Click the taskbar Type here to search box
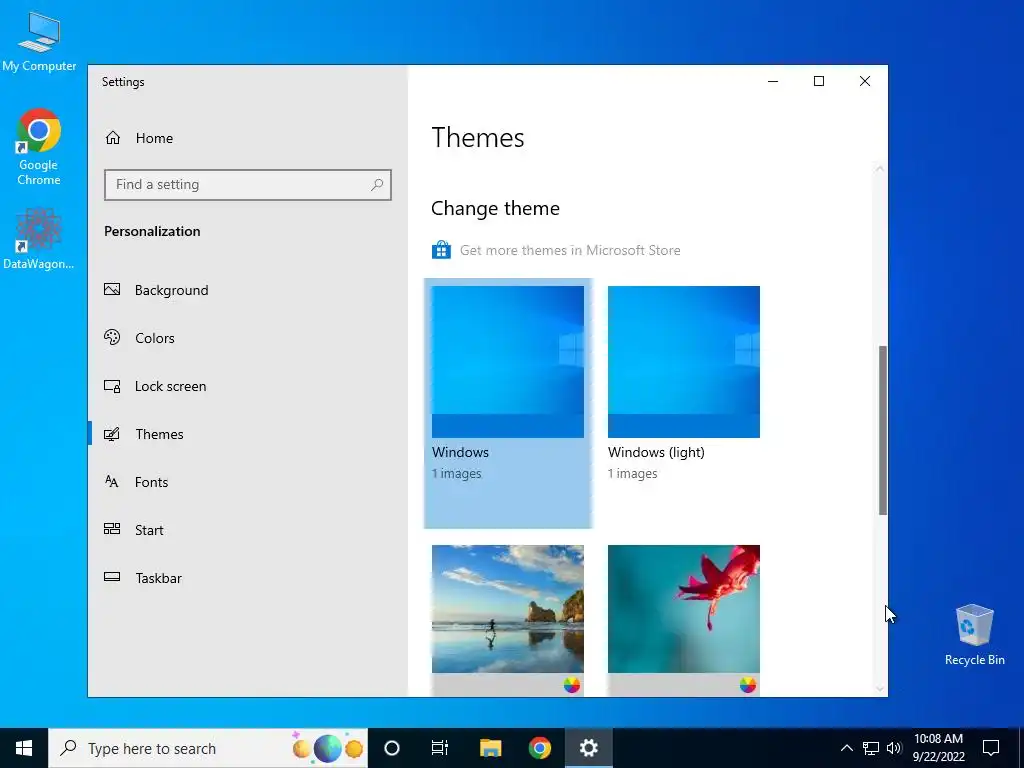Screen dimensions: 1024x768 point(208,748)
